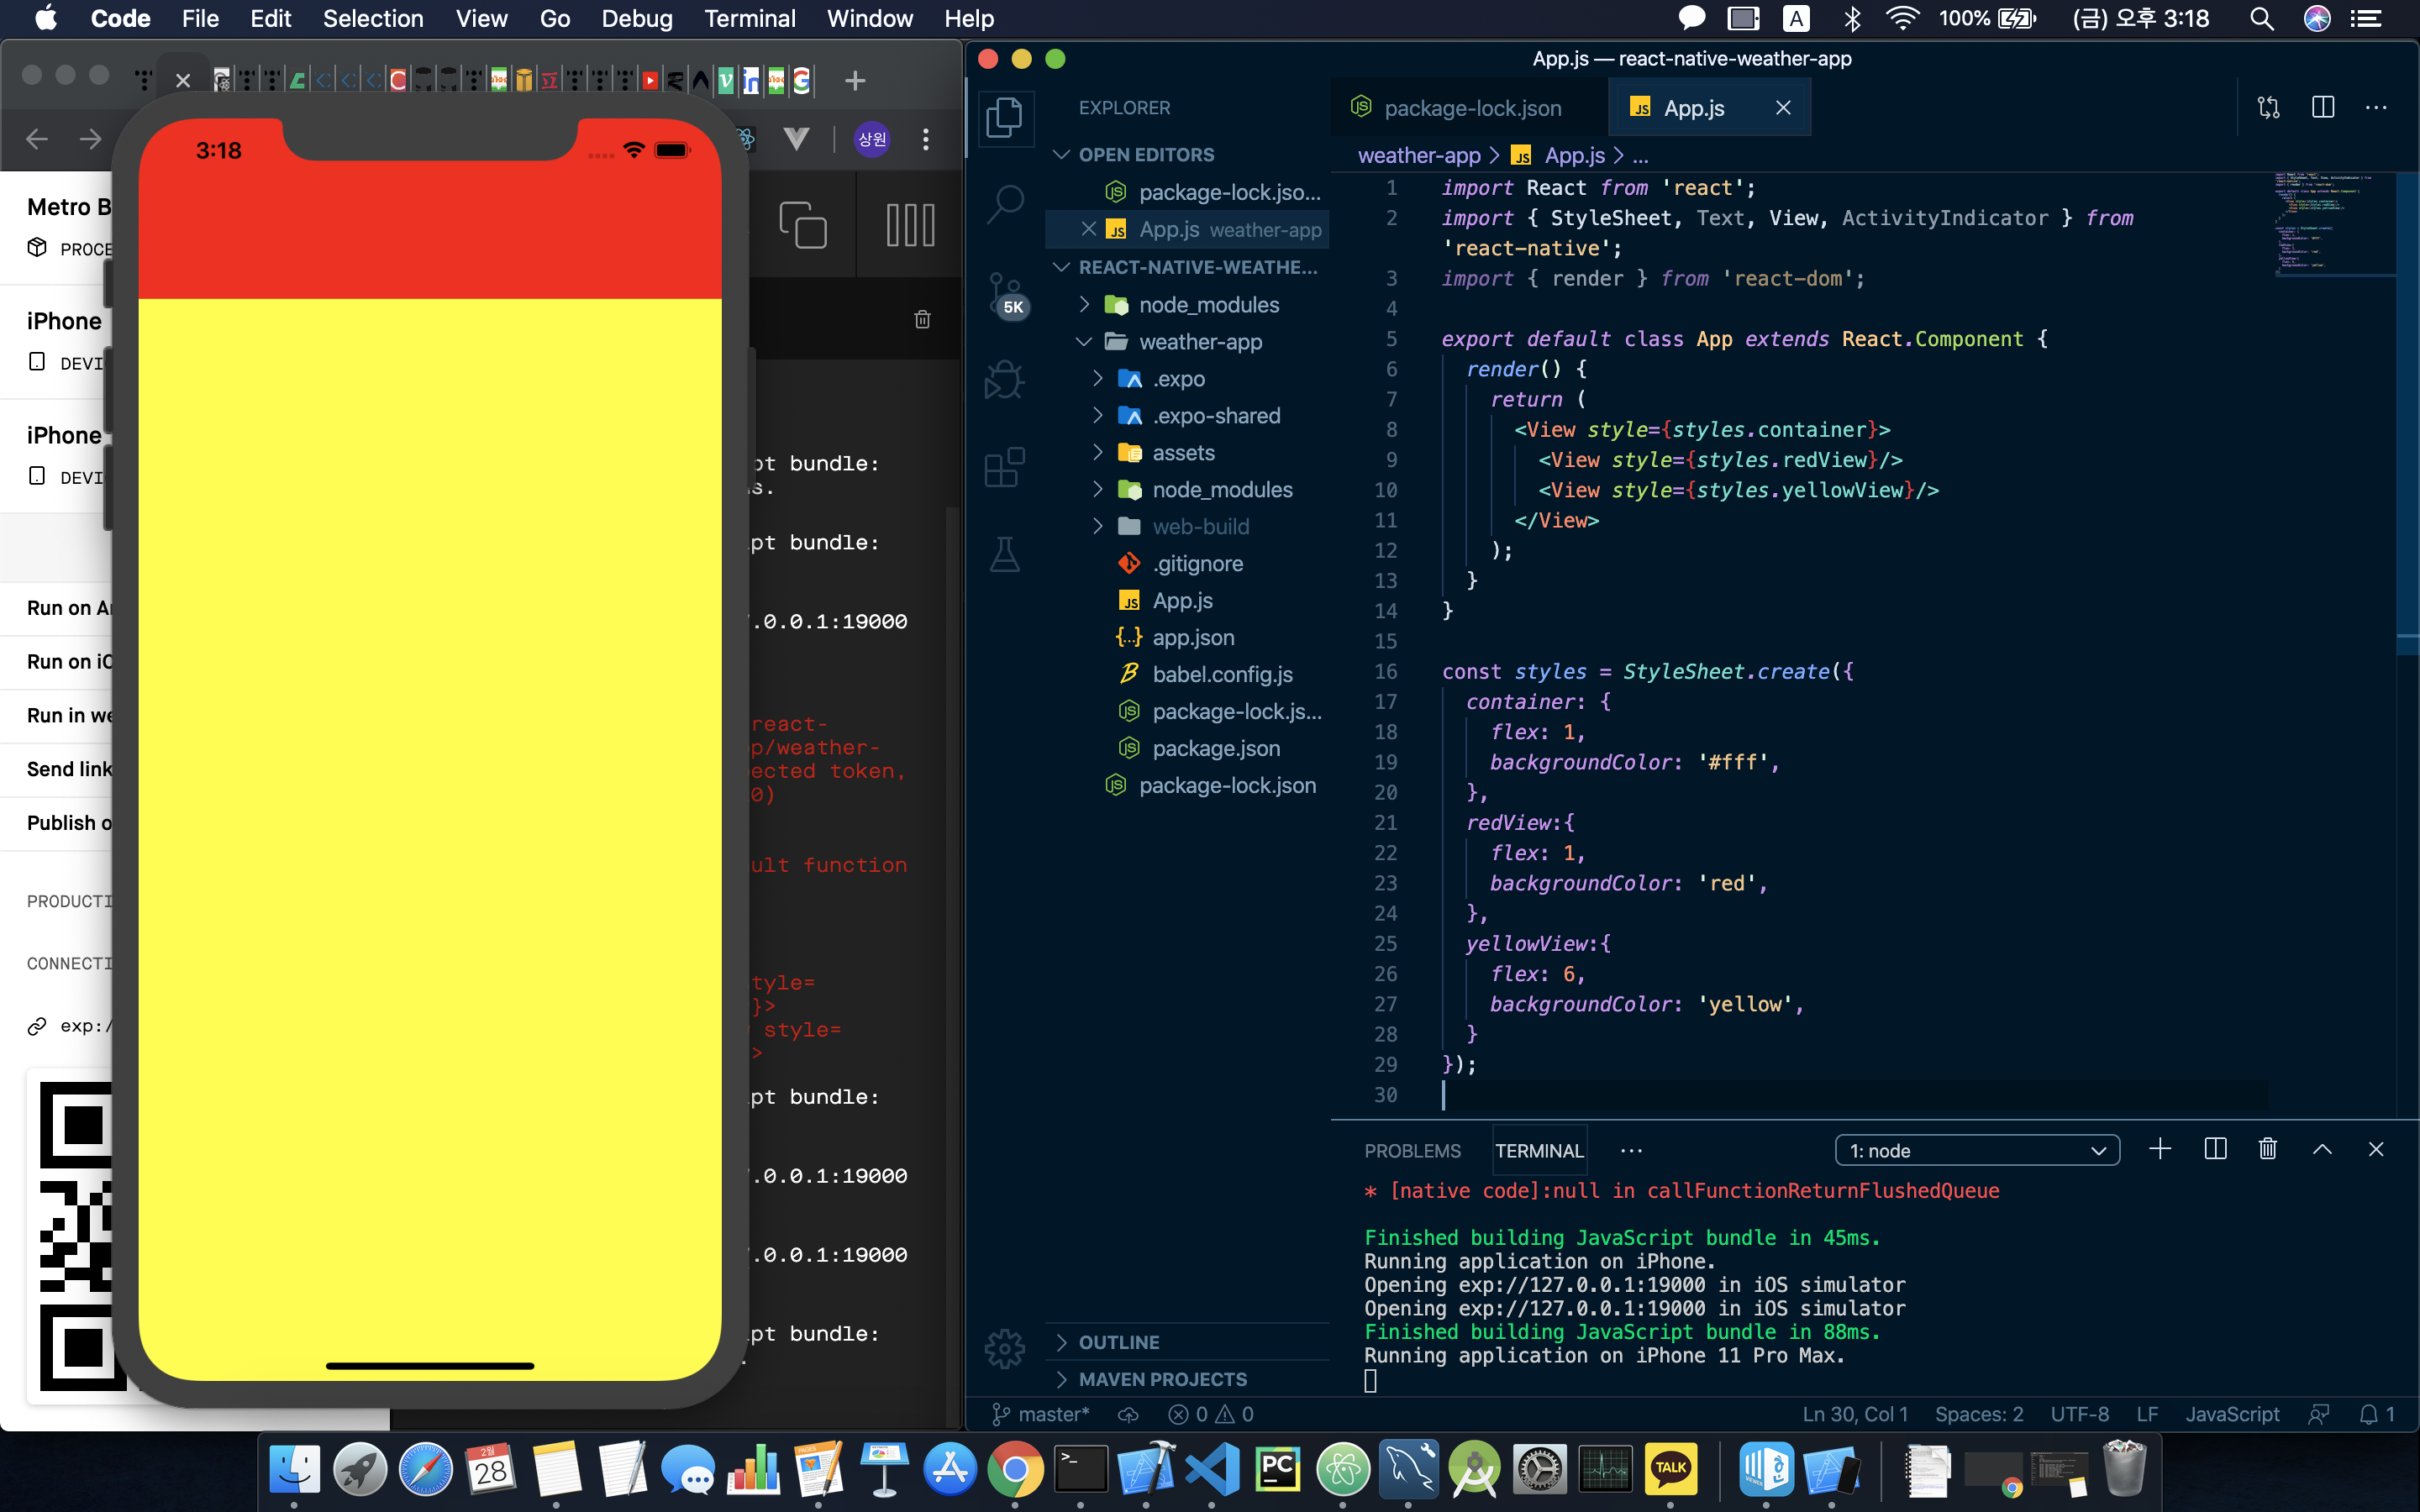2420x1512 pixels.
Task: Split the terminal panel
Action: [2214, 1150]
